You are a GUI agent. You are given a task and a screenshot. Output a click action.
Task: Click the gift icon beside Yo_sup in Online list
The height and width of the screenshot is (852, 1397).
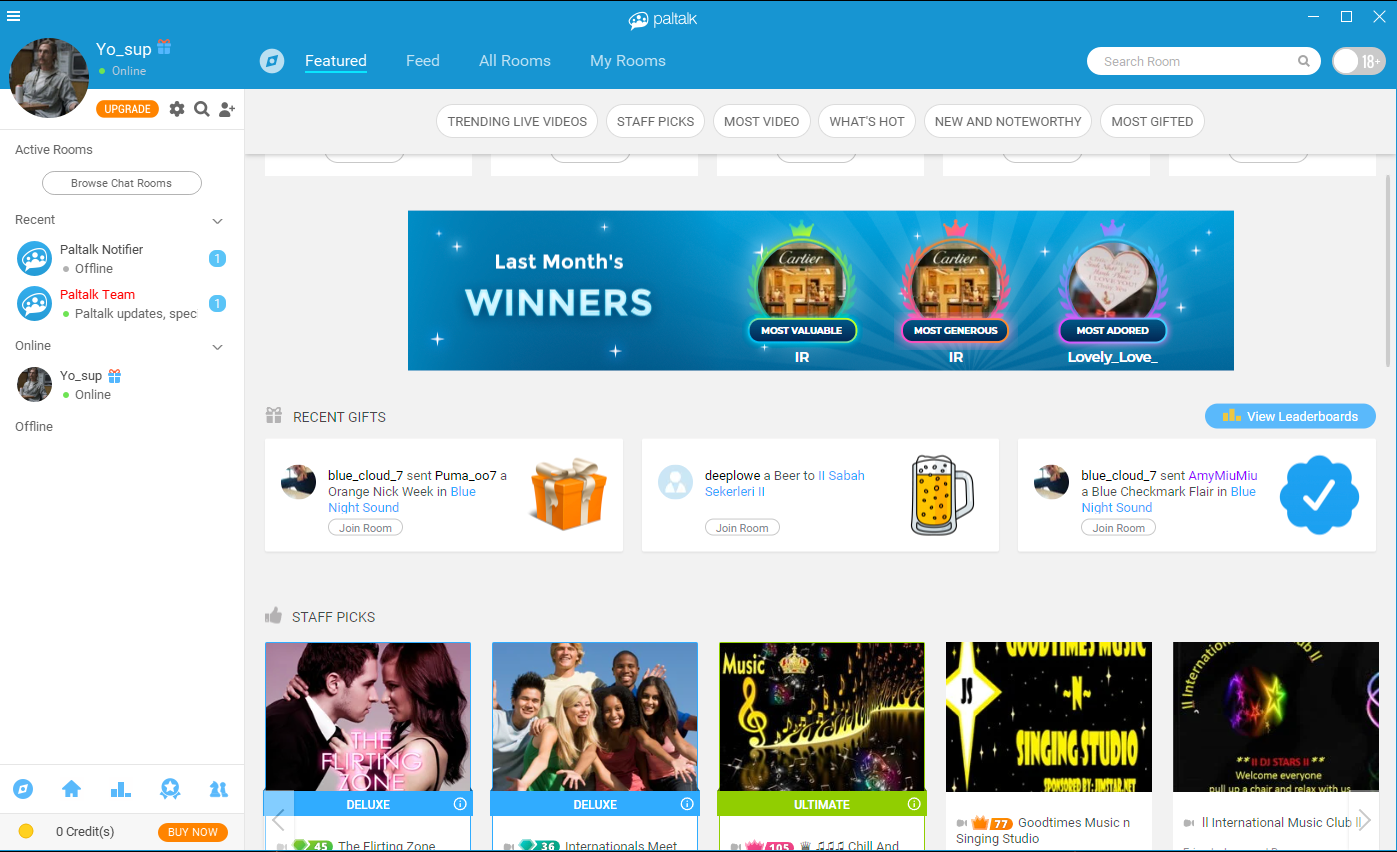[x=115, y=376]
